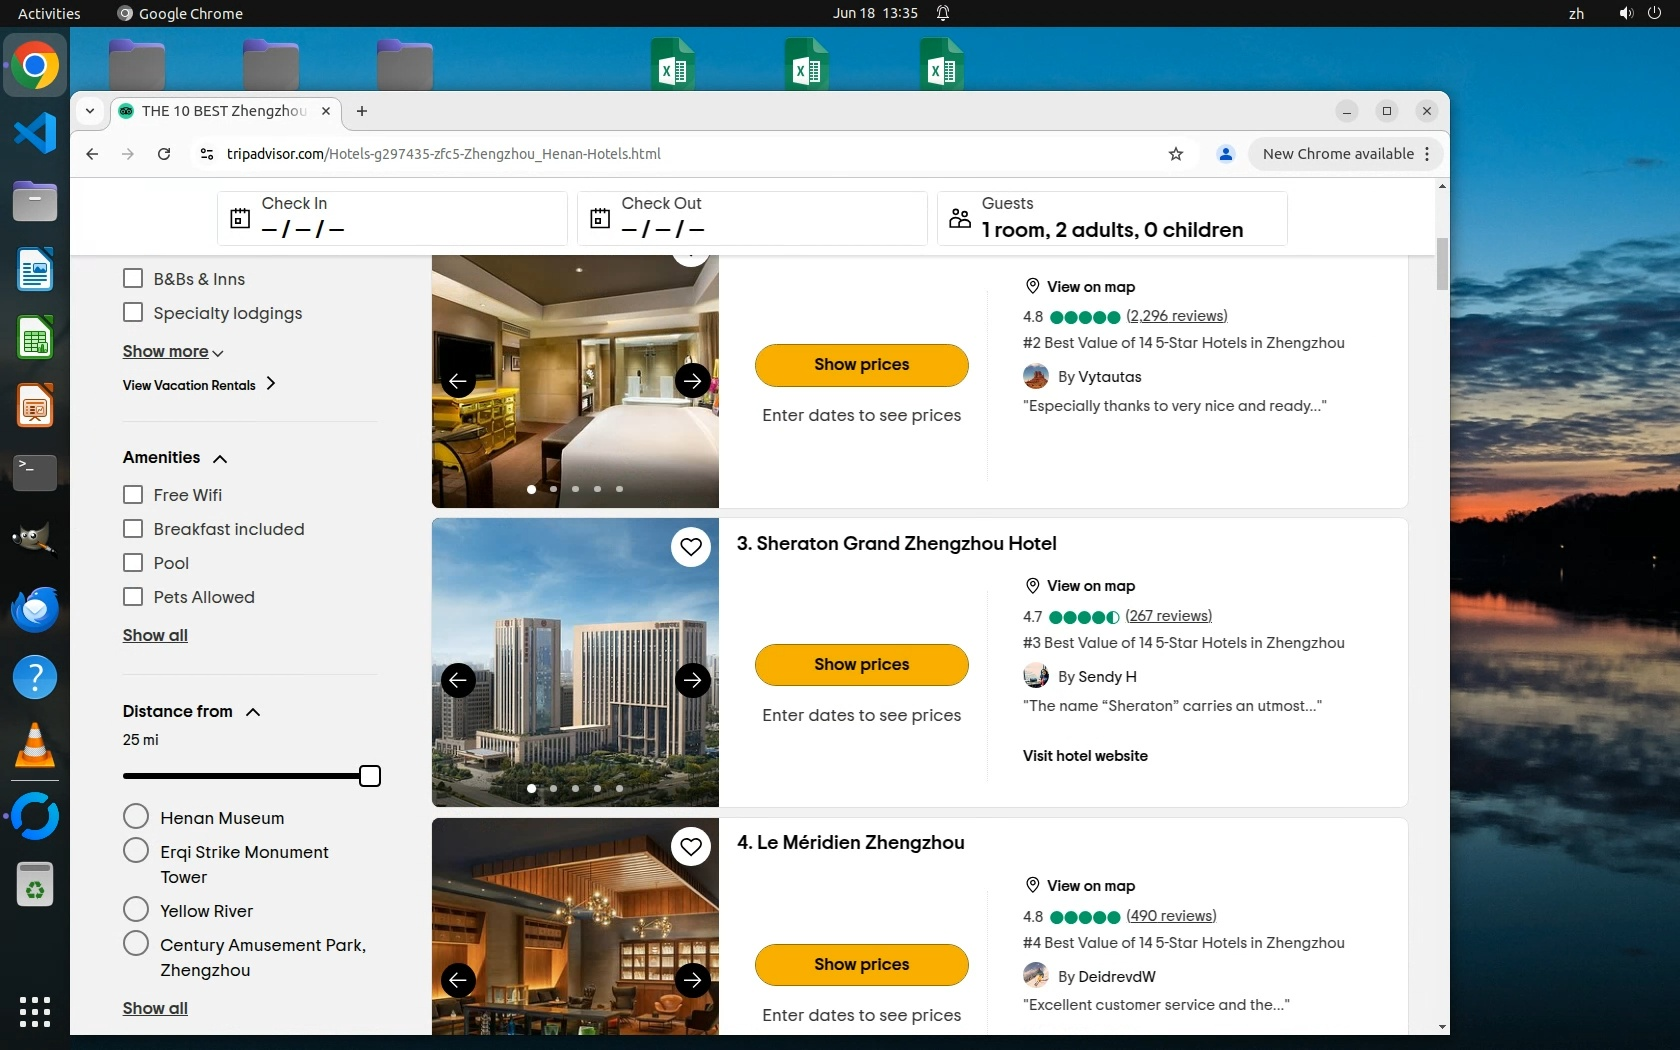The height and width of the screenshot is (1050, 1680).
Task: Save Sheraton Grand Zhengzhou Hotel with heart icon
Action: (x=690, y=547)
